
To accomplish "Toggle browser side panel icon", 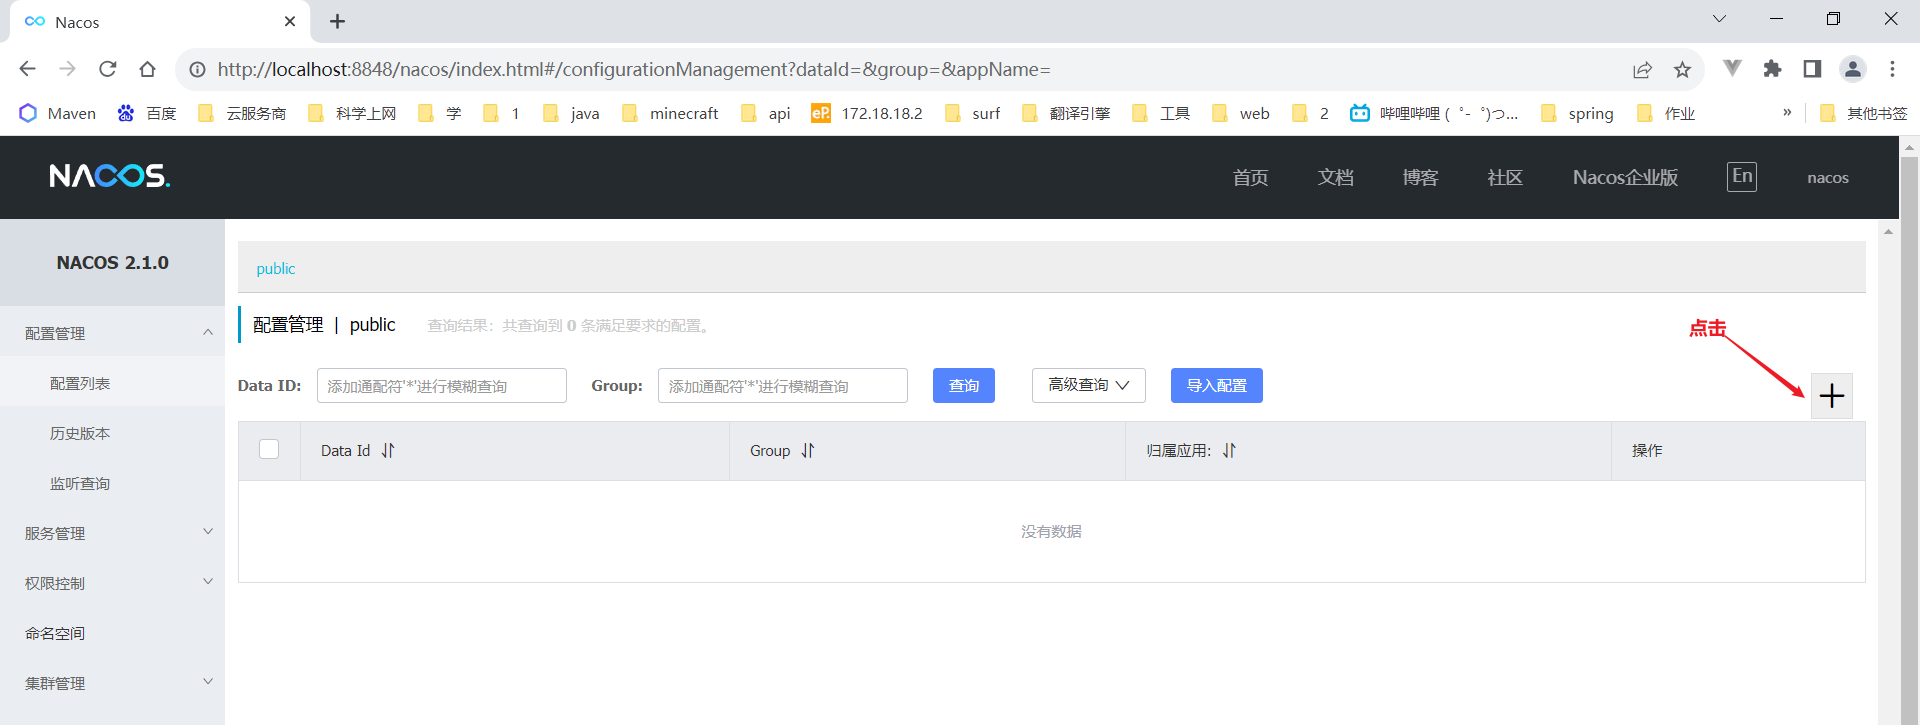I will click(1812, 68).
